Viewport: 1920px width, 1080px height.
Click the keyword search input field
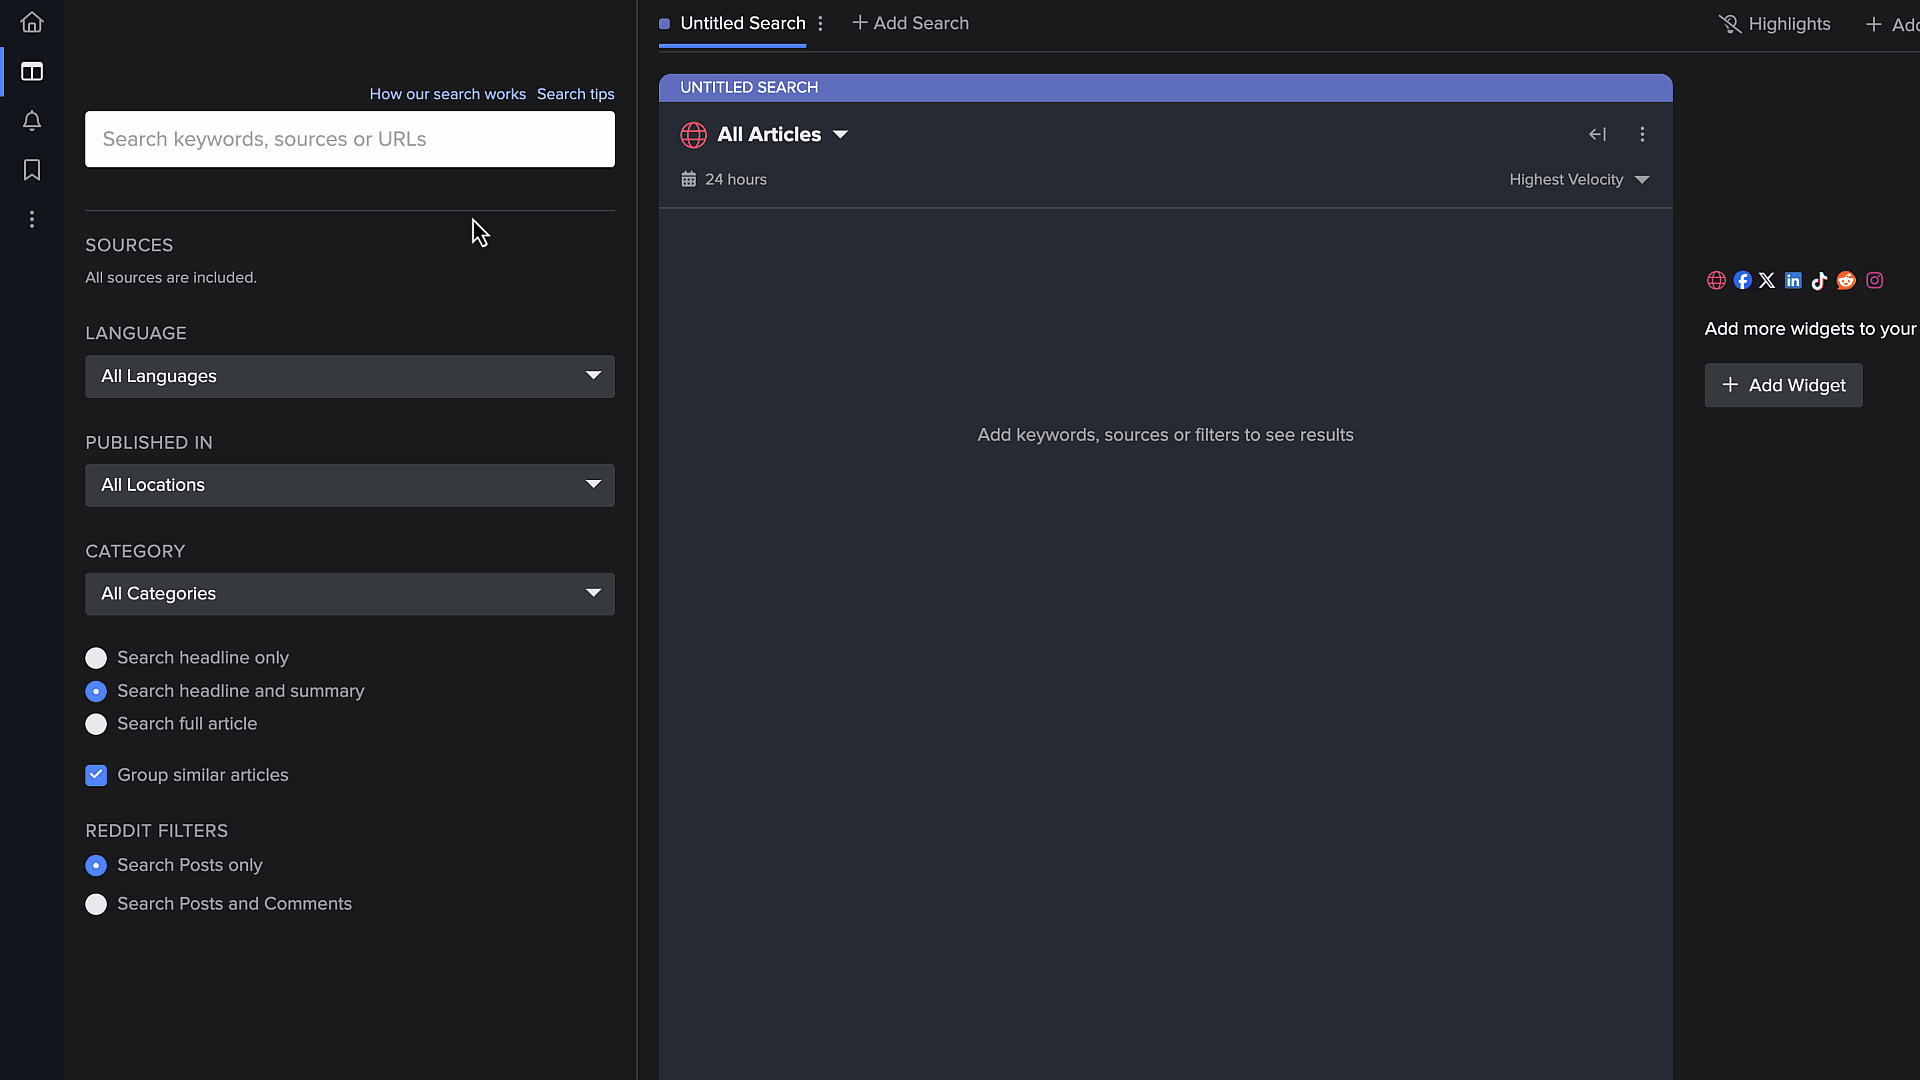pos(349,139)
